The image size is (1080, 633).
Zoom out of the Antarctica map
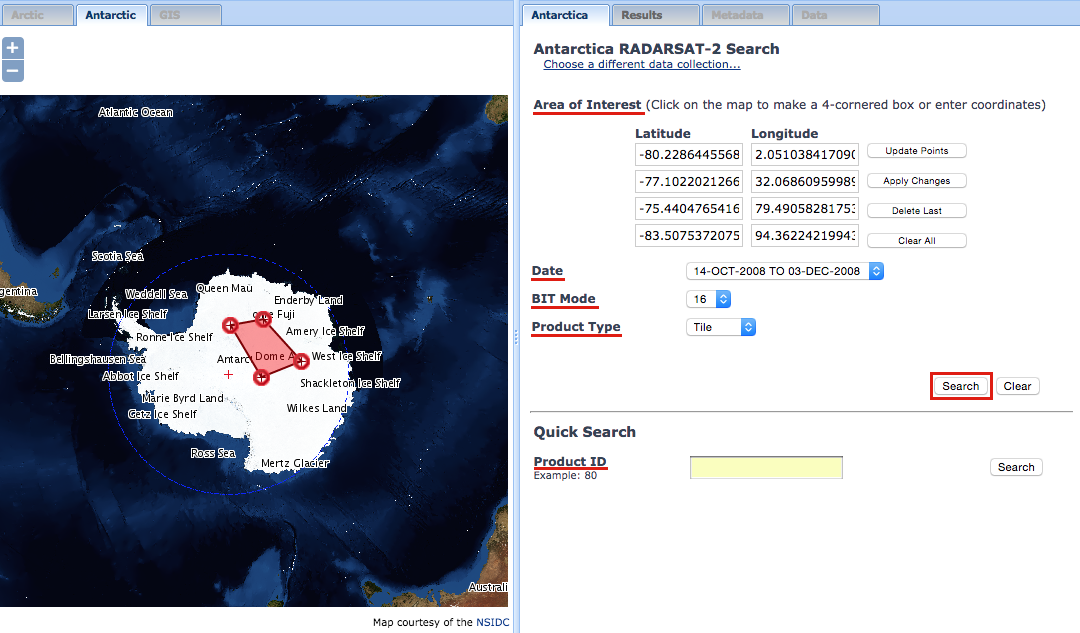pos(12,70)
